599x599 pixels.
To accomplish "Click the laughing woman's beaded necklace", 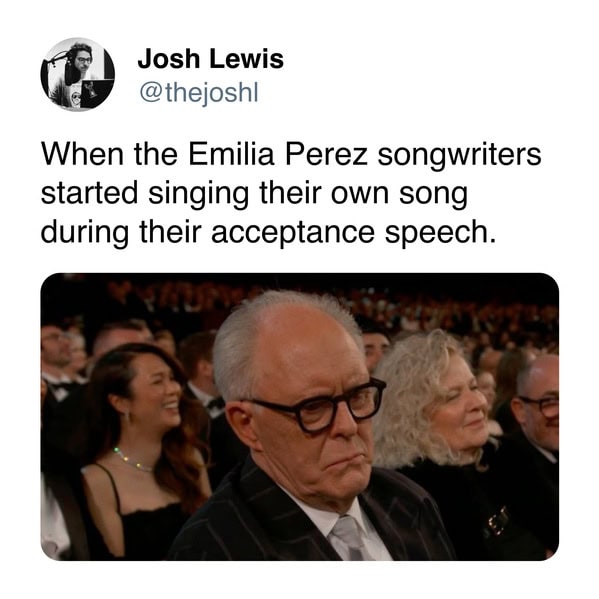I will coord(133,458).
